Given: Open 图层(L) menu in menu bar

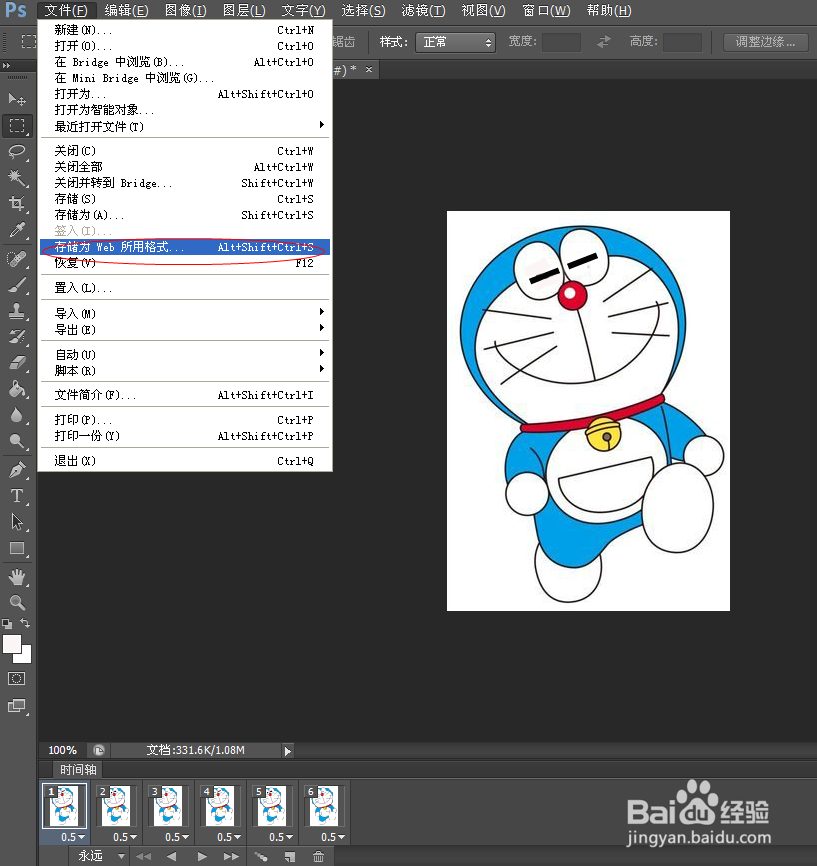Looking at the screenshot, I should pos(244,10).
